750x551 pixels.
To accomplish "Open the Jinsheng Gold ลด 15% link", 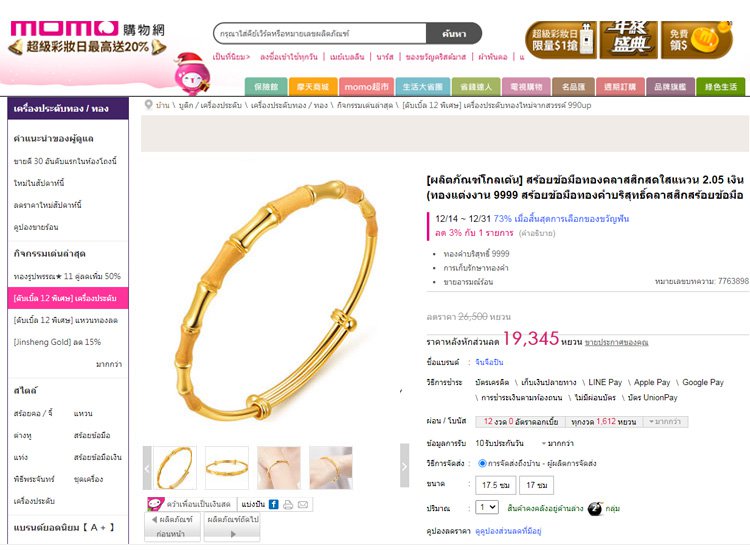I will (x=57, y=342).
